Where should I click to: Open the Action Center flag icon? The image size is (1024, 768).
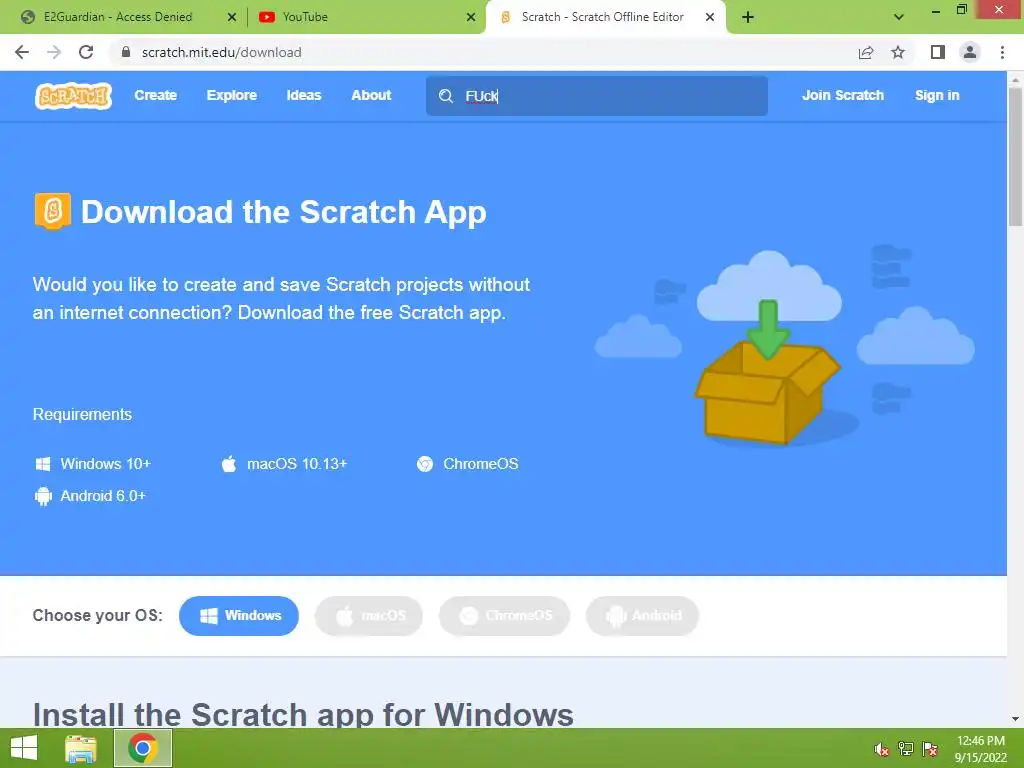pyautogui.click(x=930, y=749)
